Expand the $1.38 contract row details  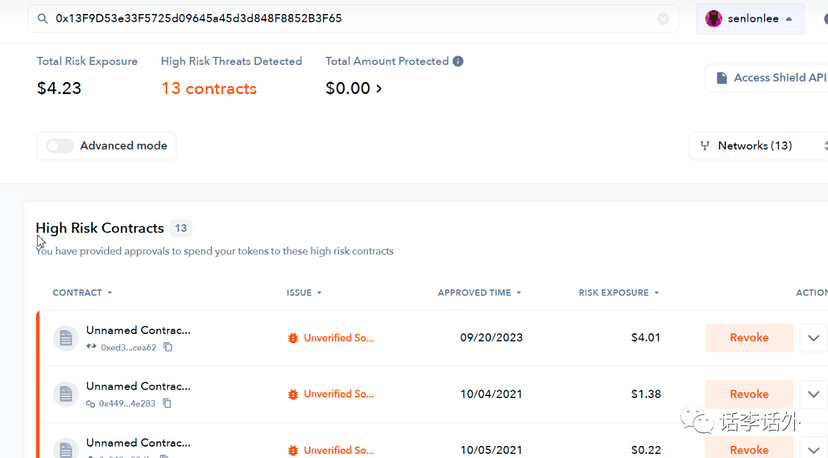813,394
